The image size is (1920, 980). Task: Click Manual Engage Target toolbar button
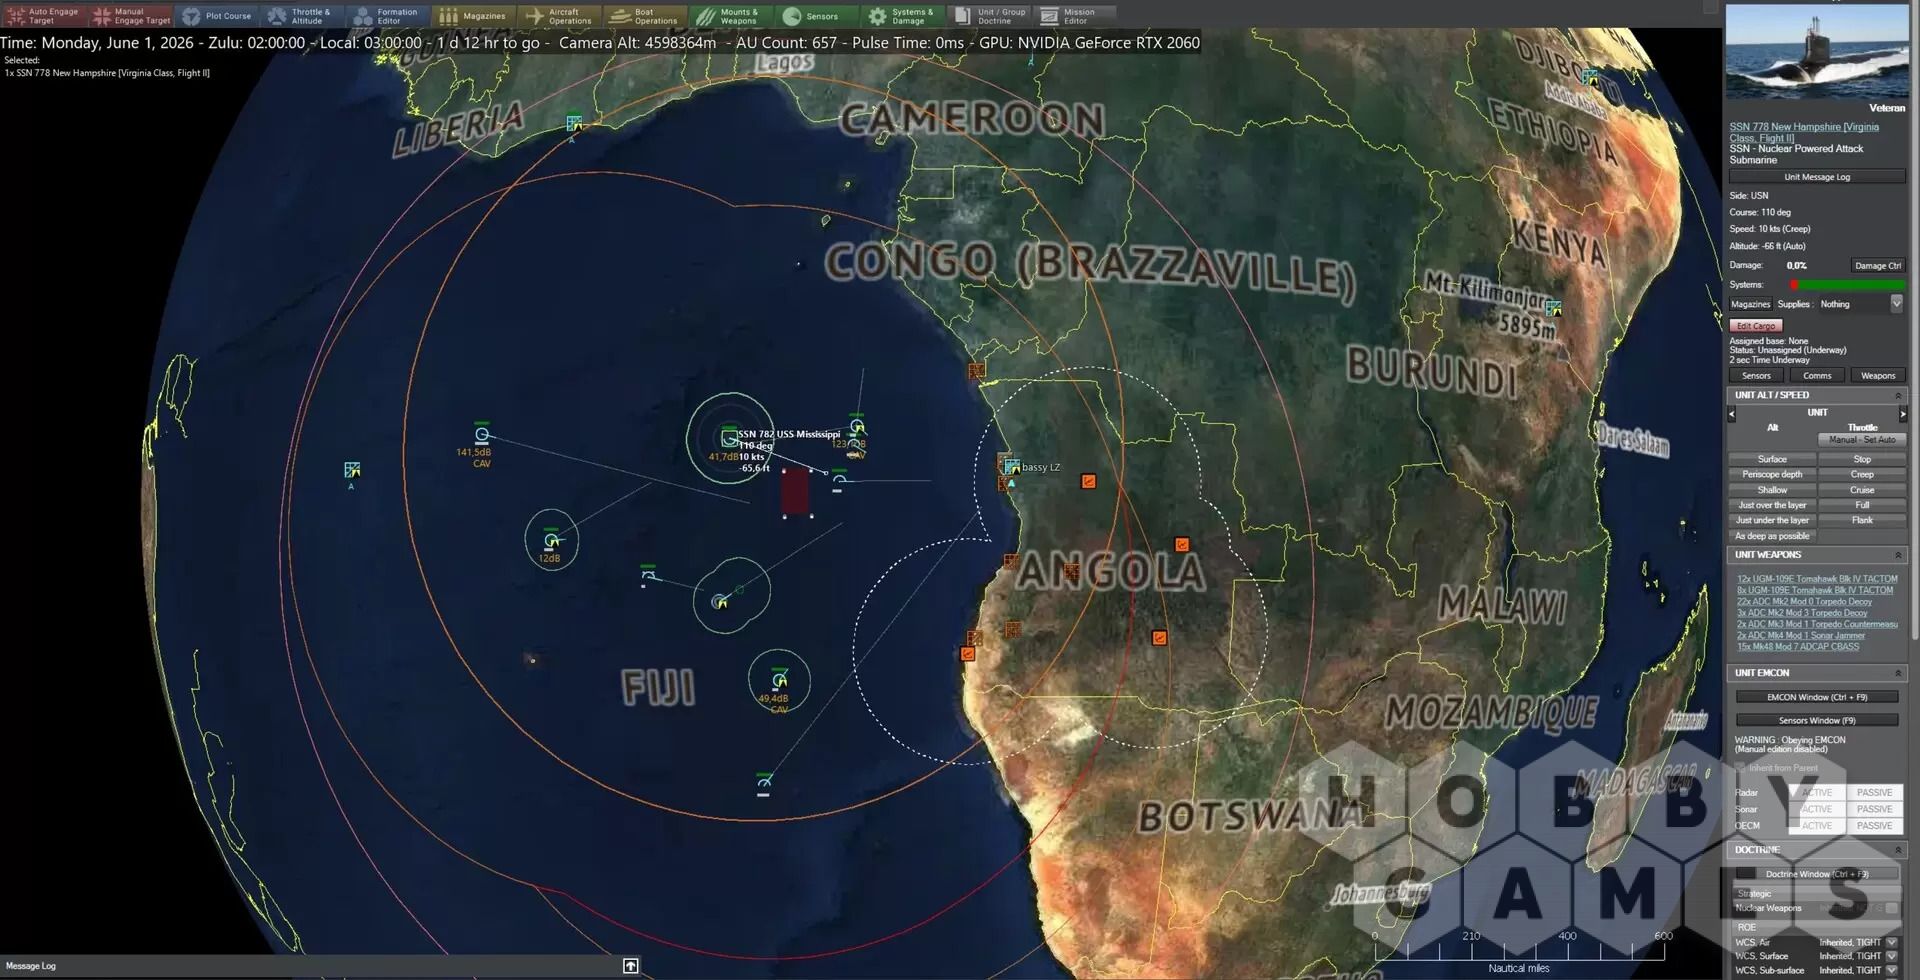tap(131, 16)
